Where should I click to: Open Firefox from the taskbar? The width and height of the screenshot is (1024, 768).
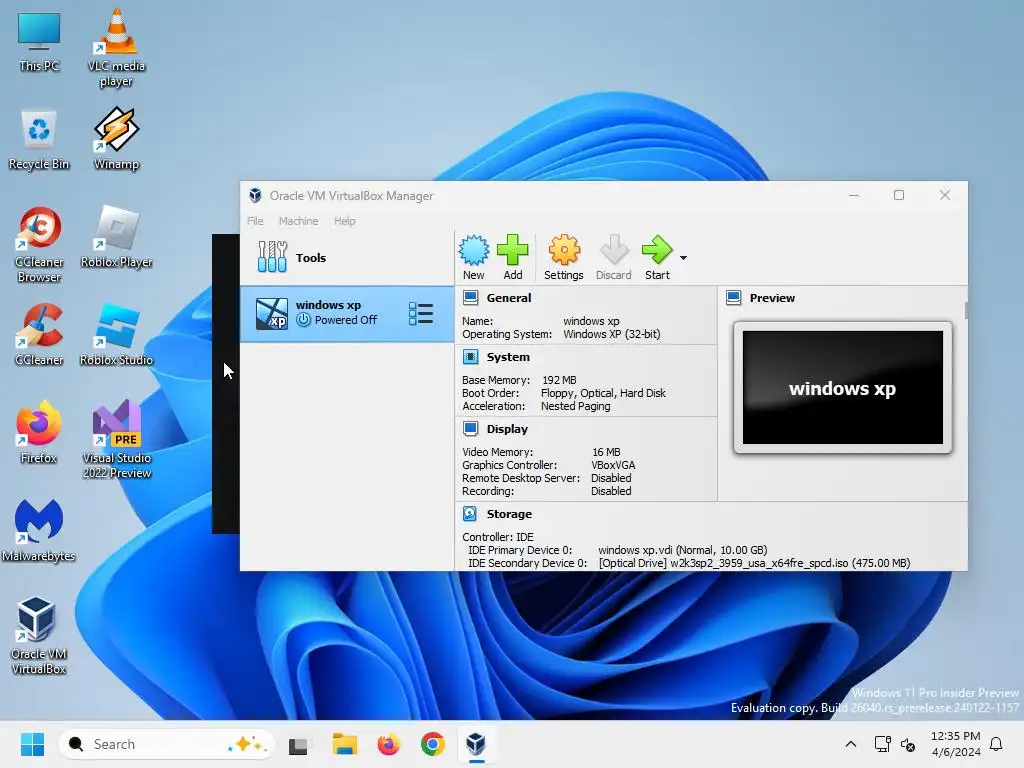click(389, 744)
